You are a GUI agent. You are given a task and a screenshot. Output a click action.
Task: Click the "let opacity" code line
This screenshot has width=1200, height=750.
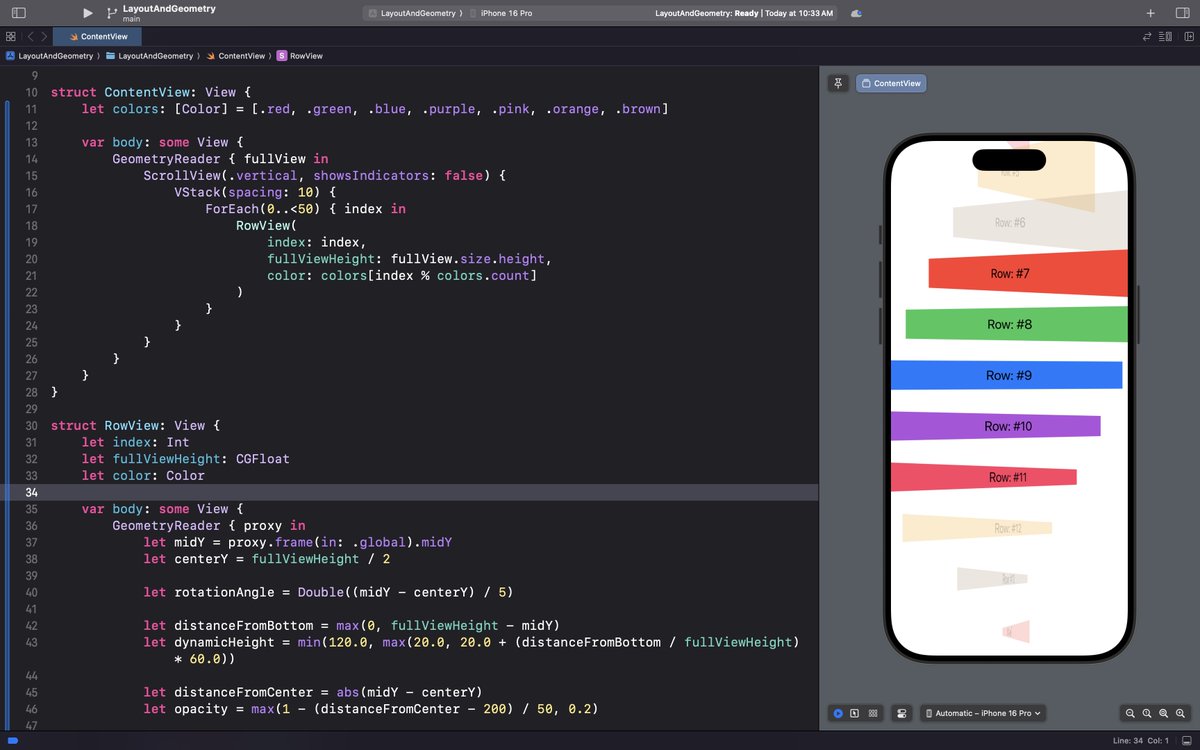[371, 709]
